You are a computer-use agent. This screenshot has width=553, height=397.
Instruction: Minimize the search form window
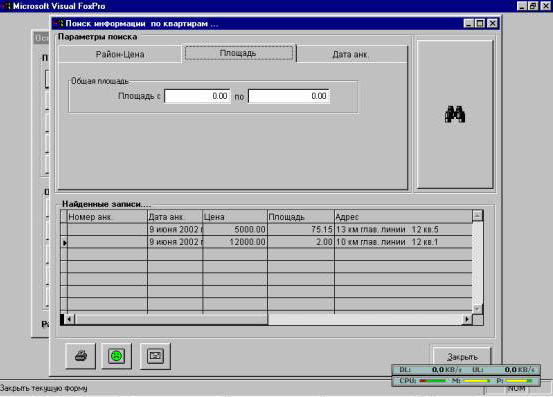468,24
